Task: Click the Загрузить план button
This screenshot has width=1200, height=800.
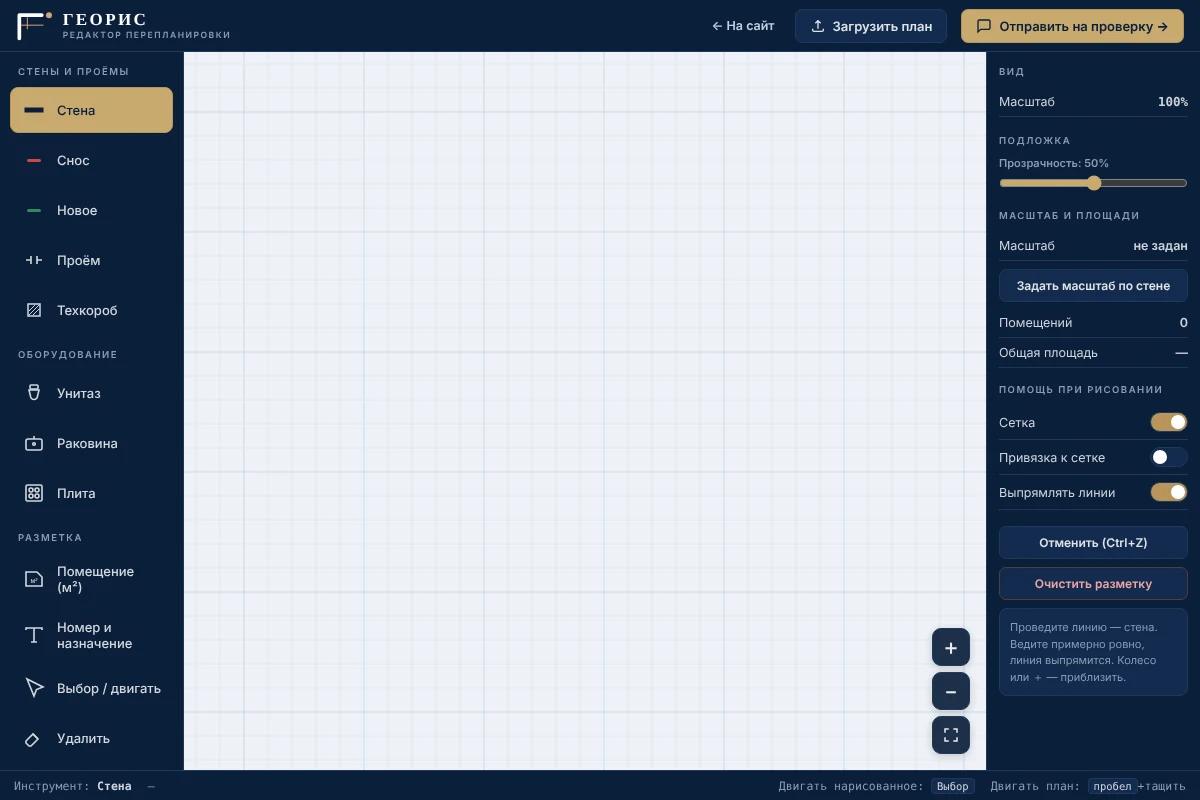Action: tap(871, 26)
